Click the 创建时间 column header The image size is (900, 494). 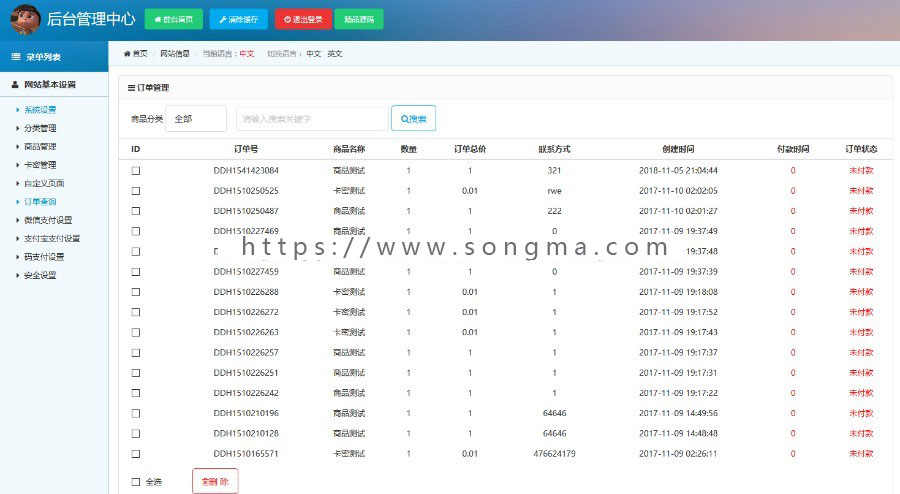click(678, 149)
